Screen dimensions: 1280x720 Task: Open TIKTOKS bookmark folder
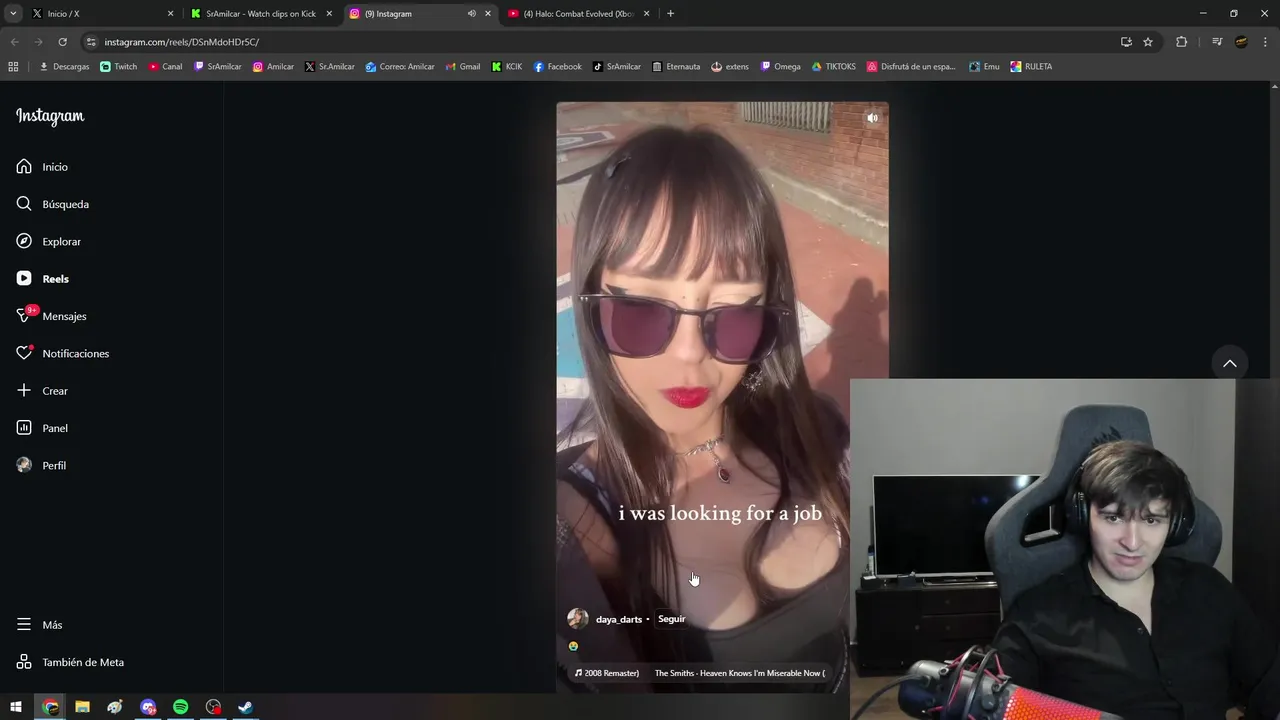[x=834, y=67]
